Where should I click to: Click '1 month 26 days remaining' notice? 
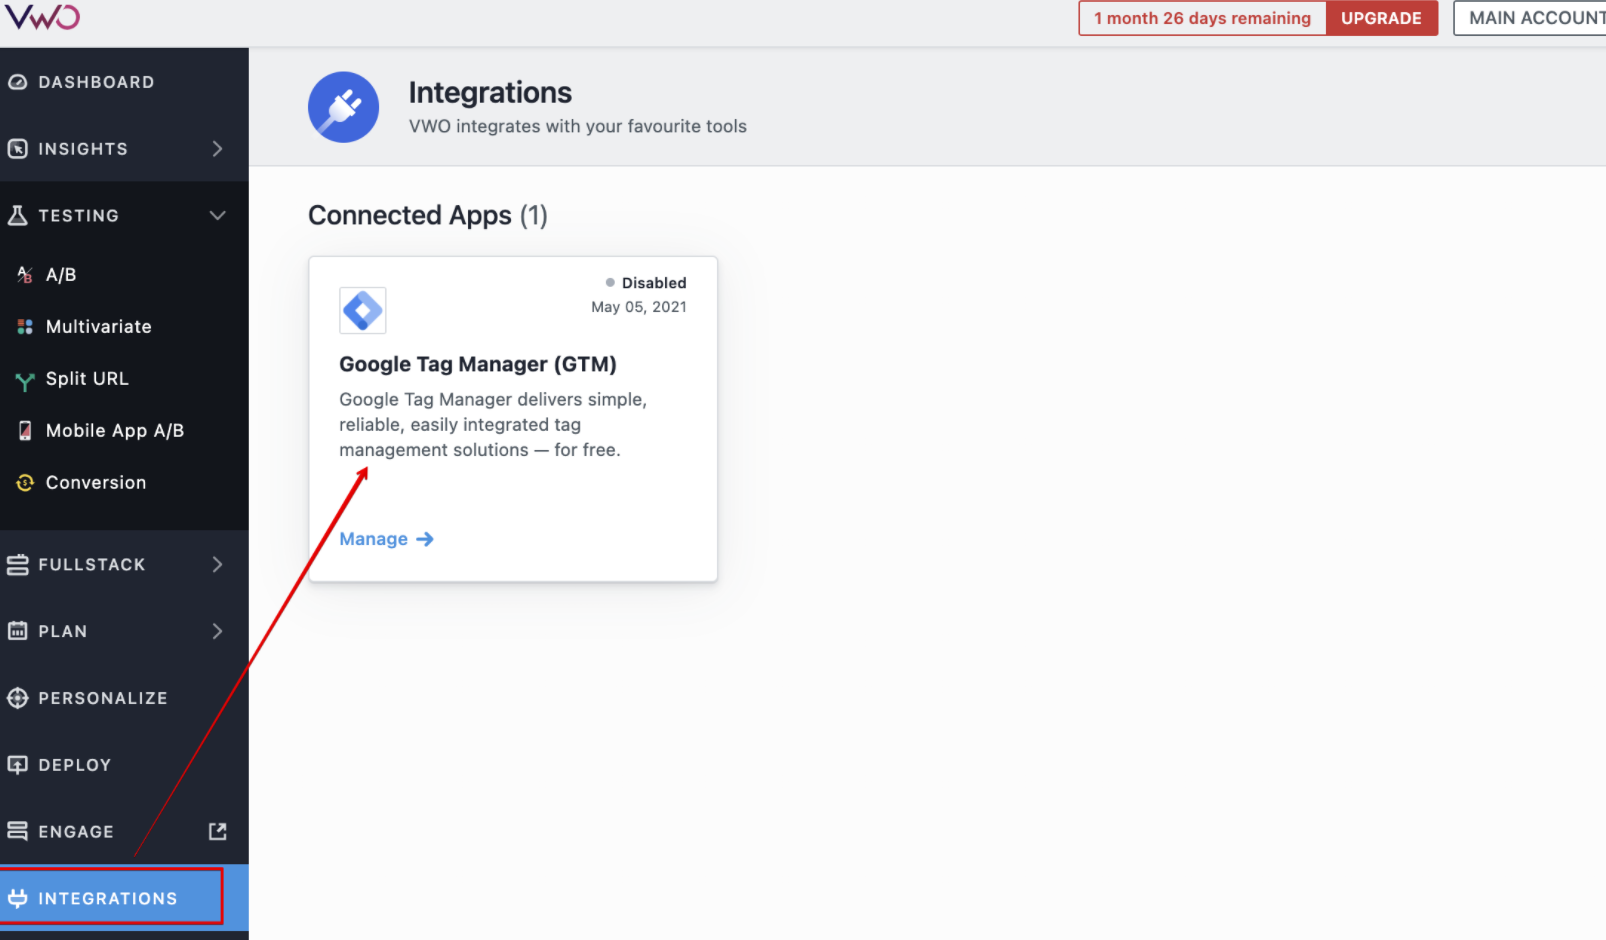[1202, 18]
